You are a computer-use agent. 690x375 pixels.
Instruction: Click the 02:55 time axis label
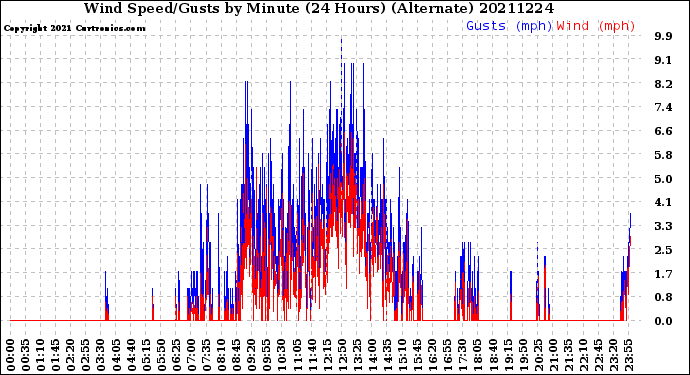[x=86, y=355]
